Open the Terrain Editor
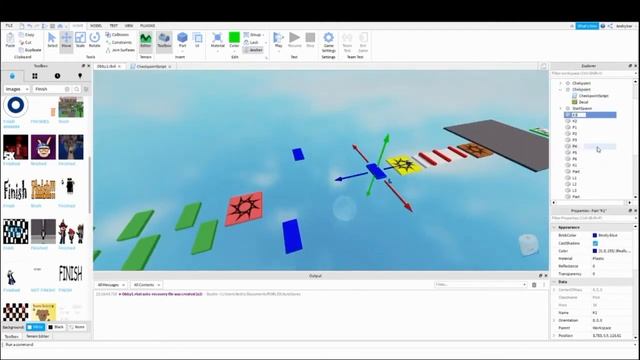640x360 pixels. (145, 40)
